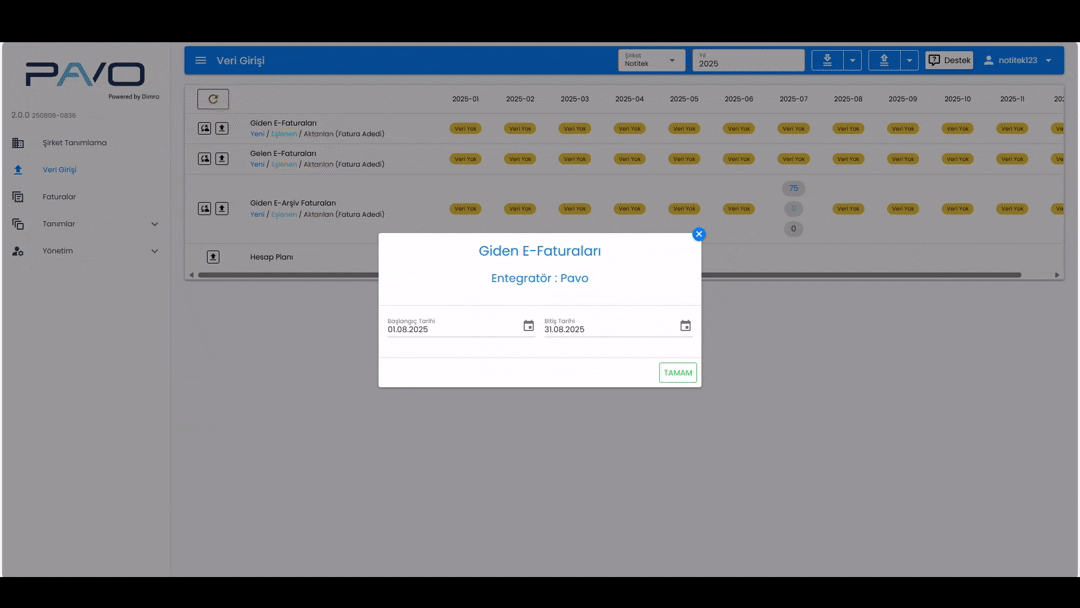This screenshot has width=1080, height=608.
Task: Click the upload icon in the top bar
Action: (x=884, y=60)
